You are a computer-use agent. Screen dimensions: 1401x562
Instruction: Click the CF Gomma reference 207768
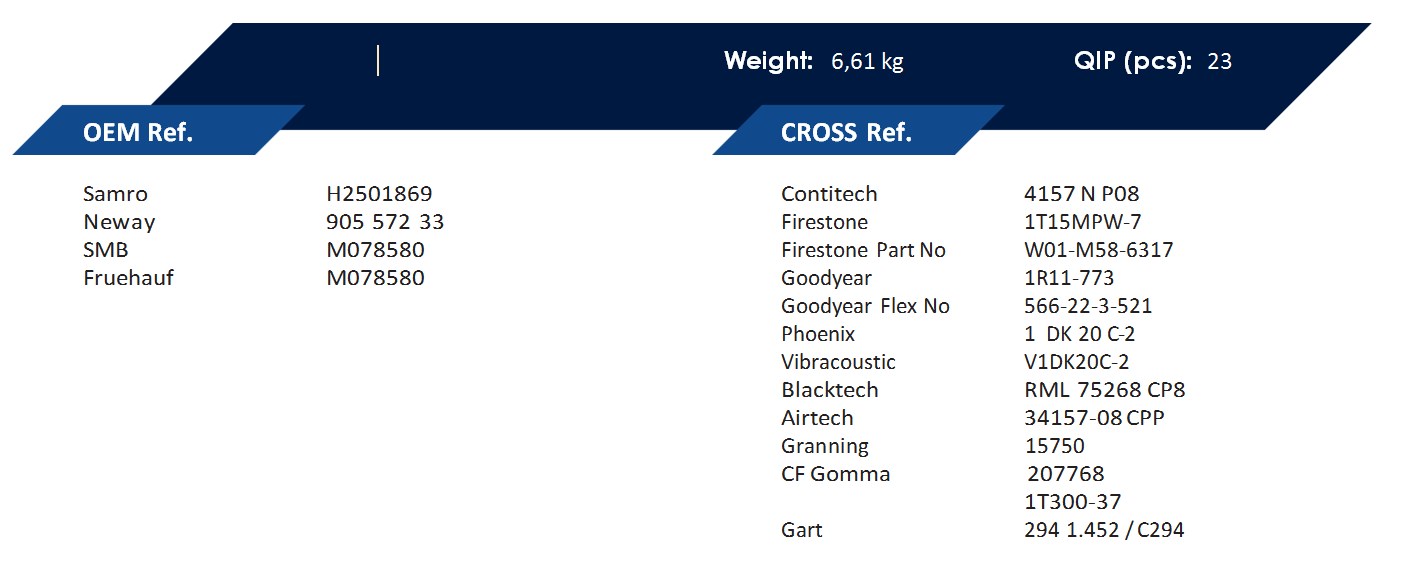click(x=1066, y=474)
